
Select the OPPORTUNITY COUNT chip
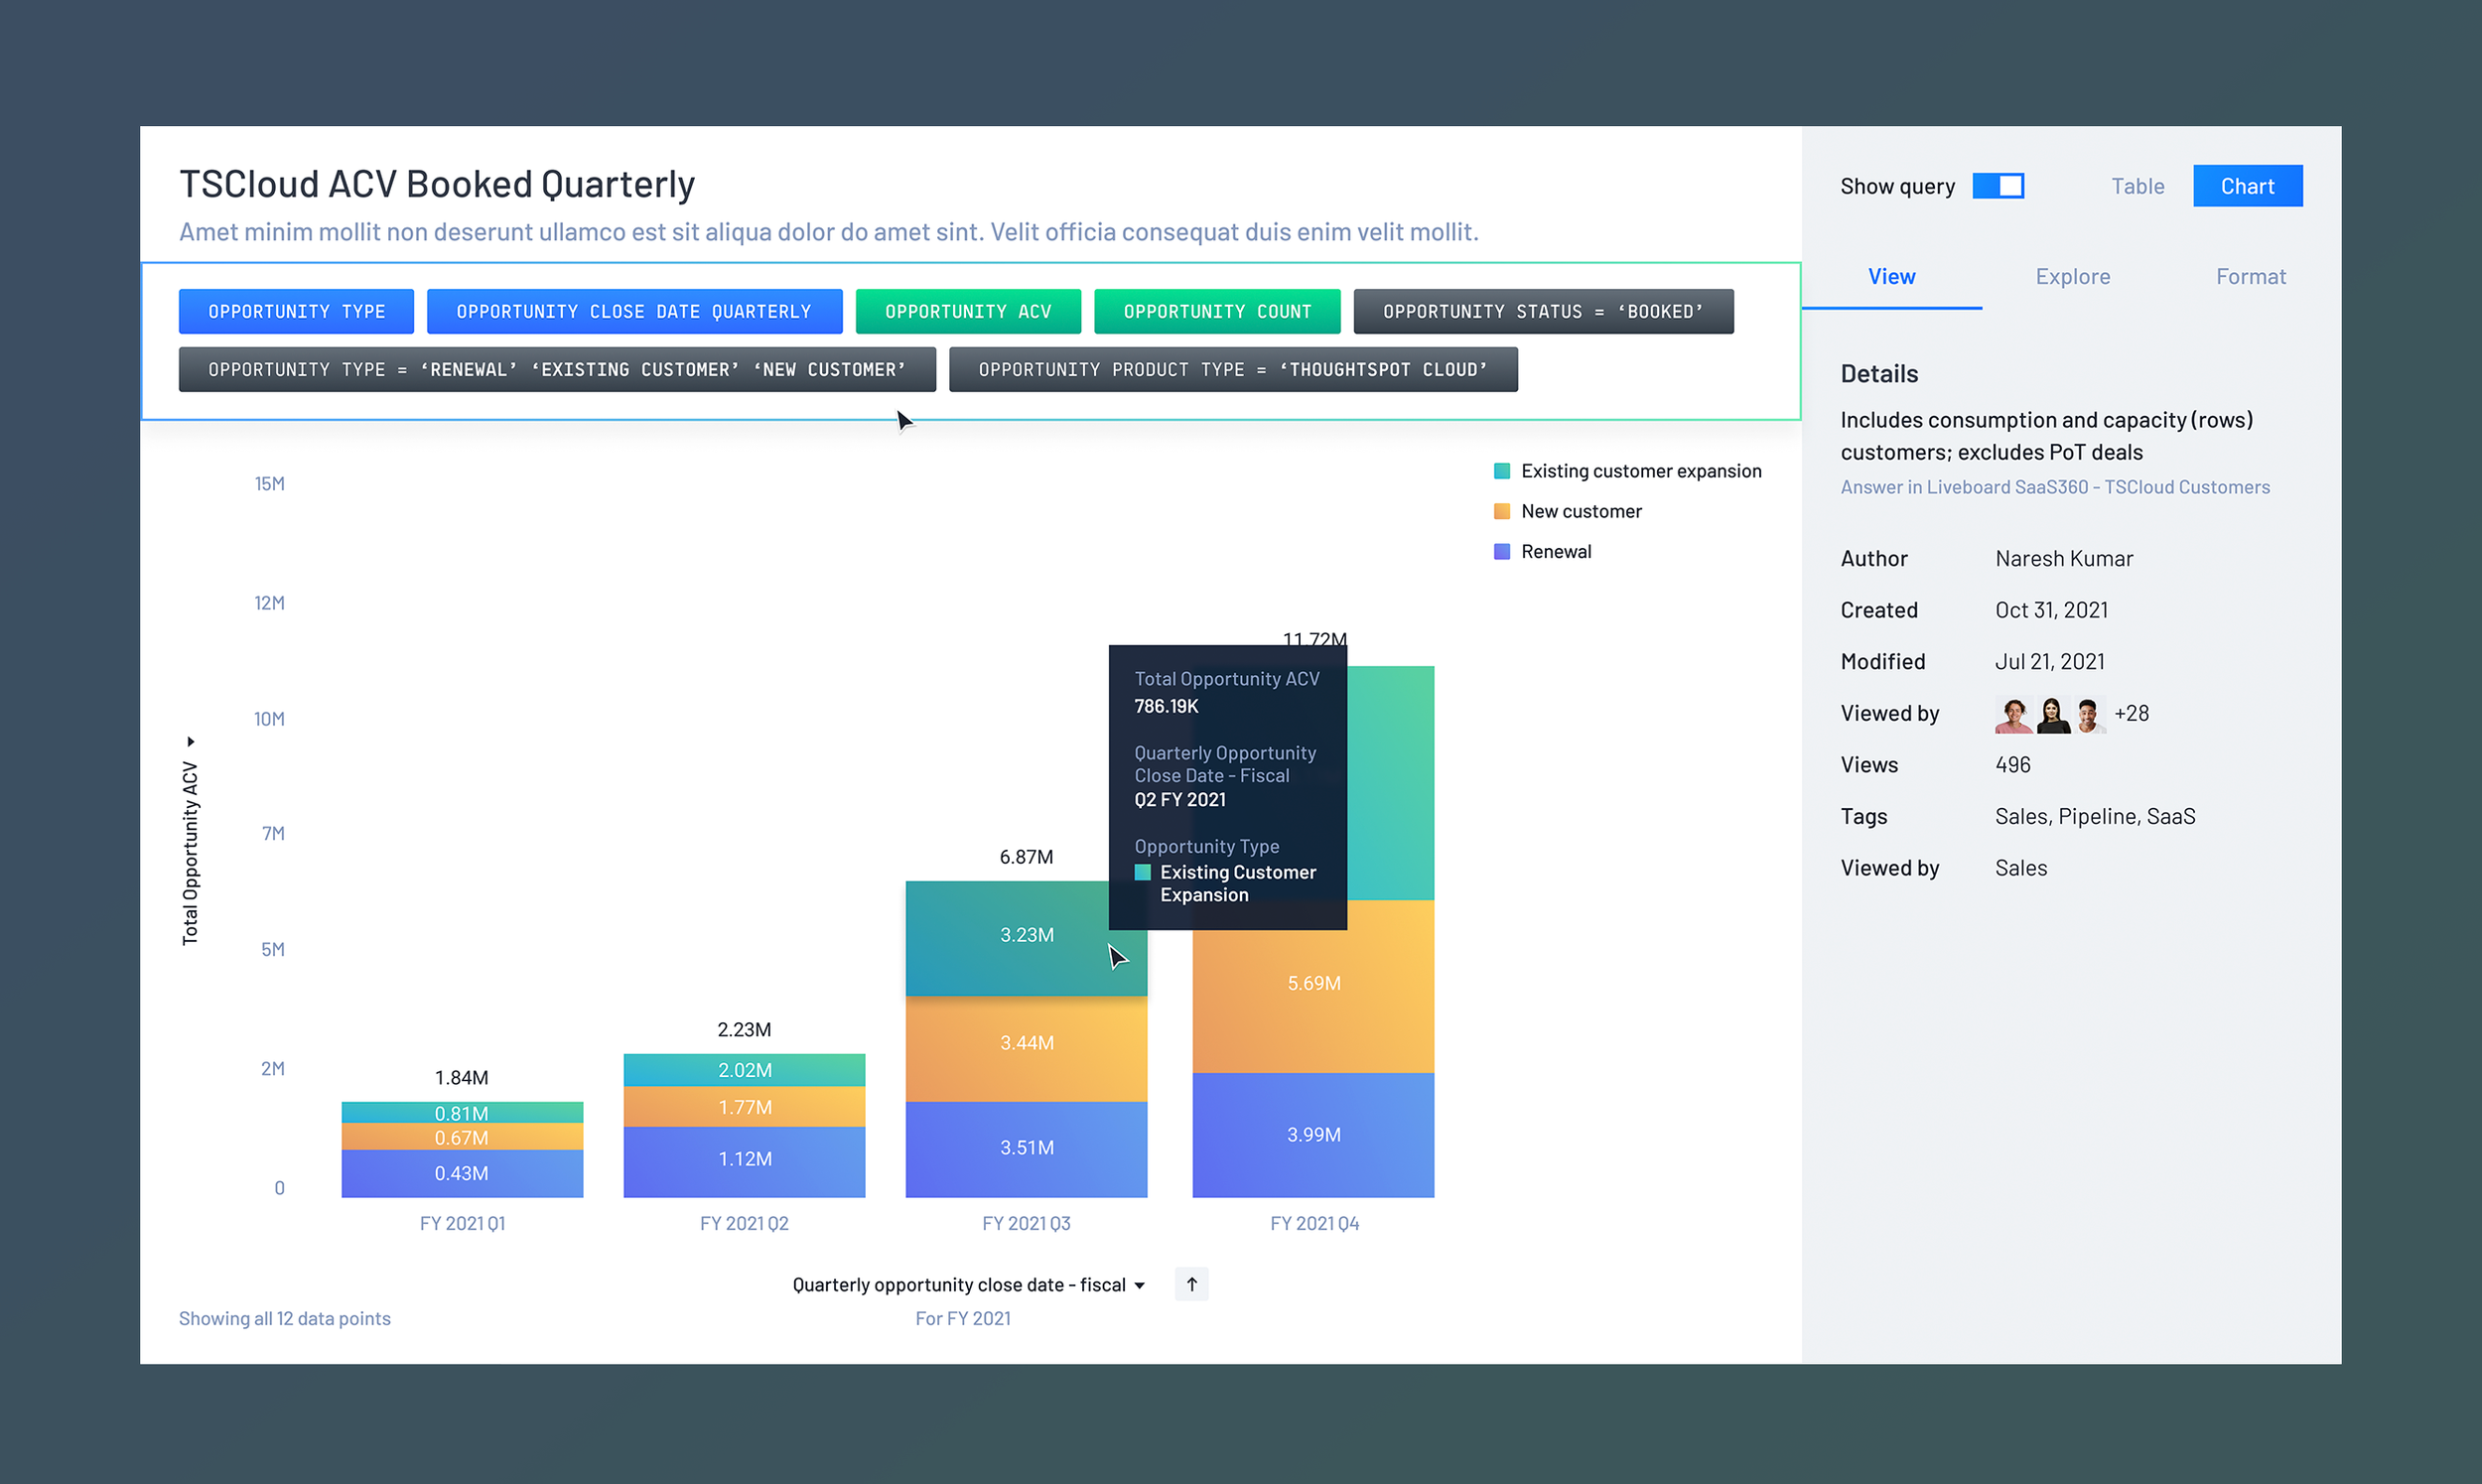[1217, 312]
